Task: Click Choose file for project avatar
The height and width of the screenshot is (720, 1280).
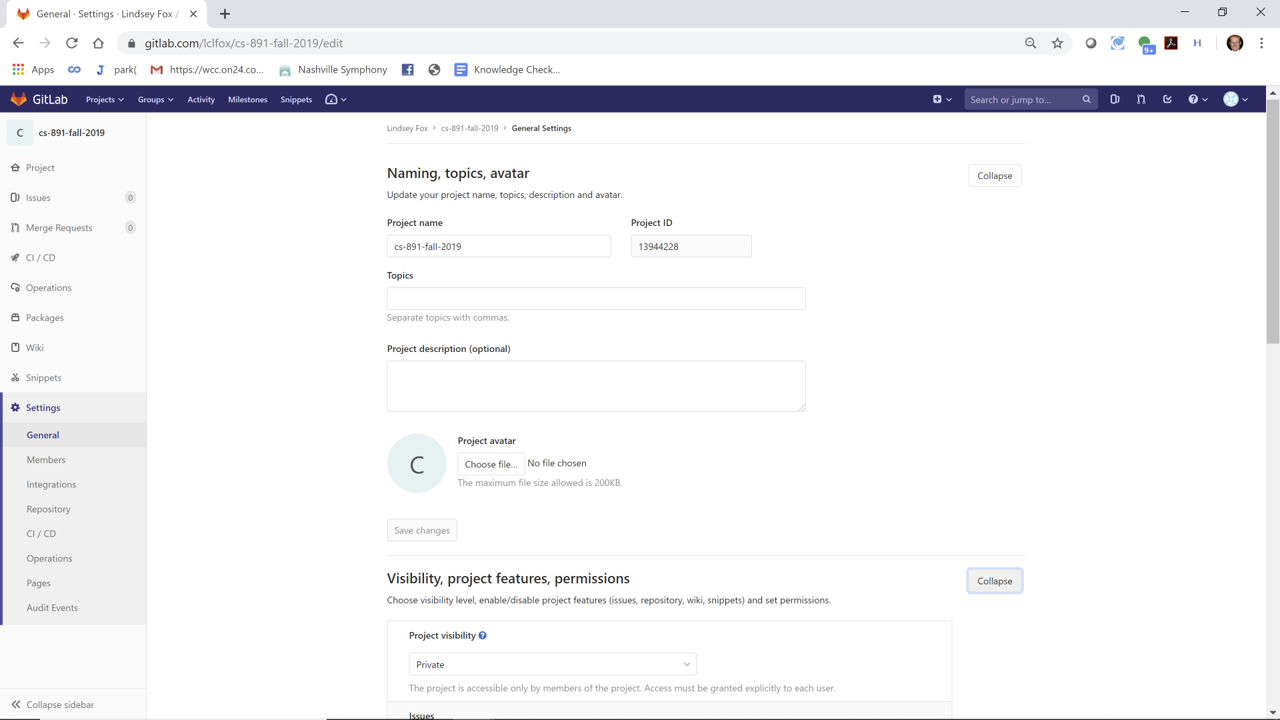Action: (x=490, y=464)
